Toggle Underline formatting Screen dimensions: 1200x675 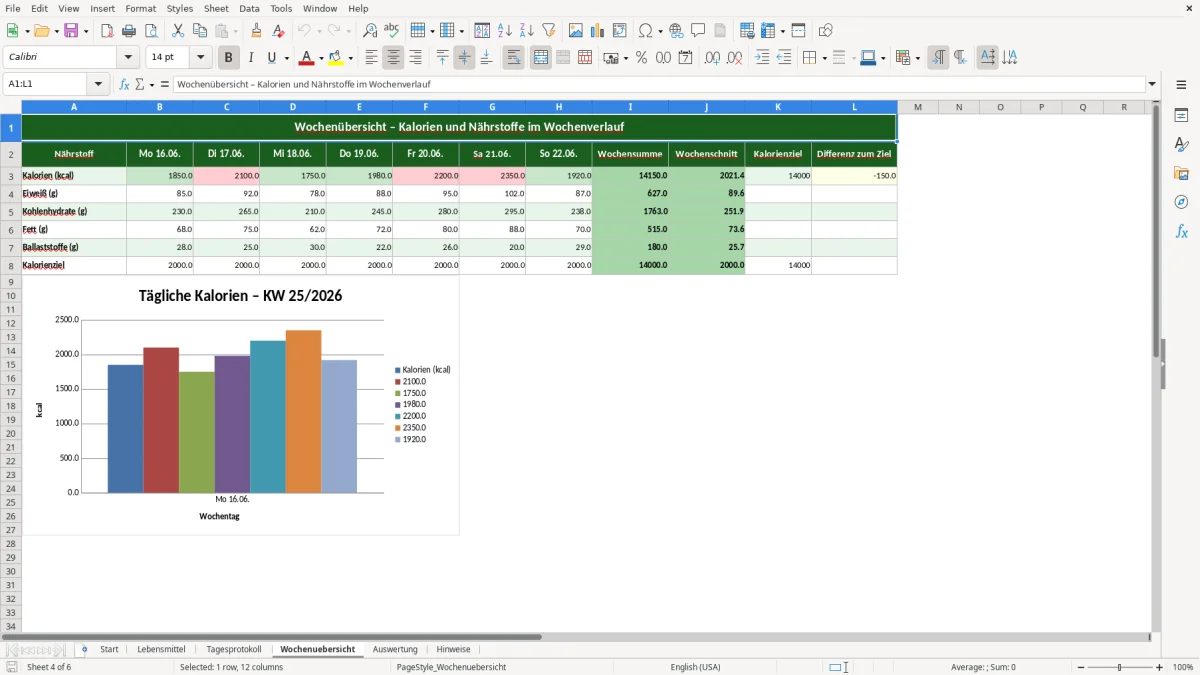[x=272, y=58]
